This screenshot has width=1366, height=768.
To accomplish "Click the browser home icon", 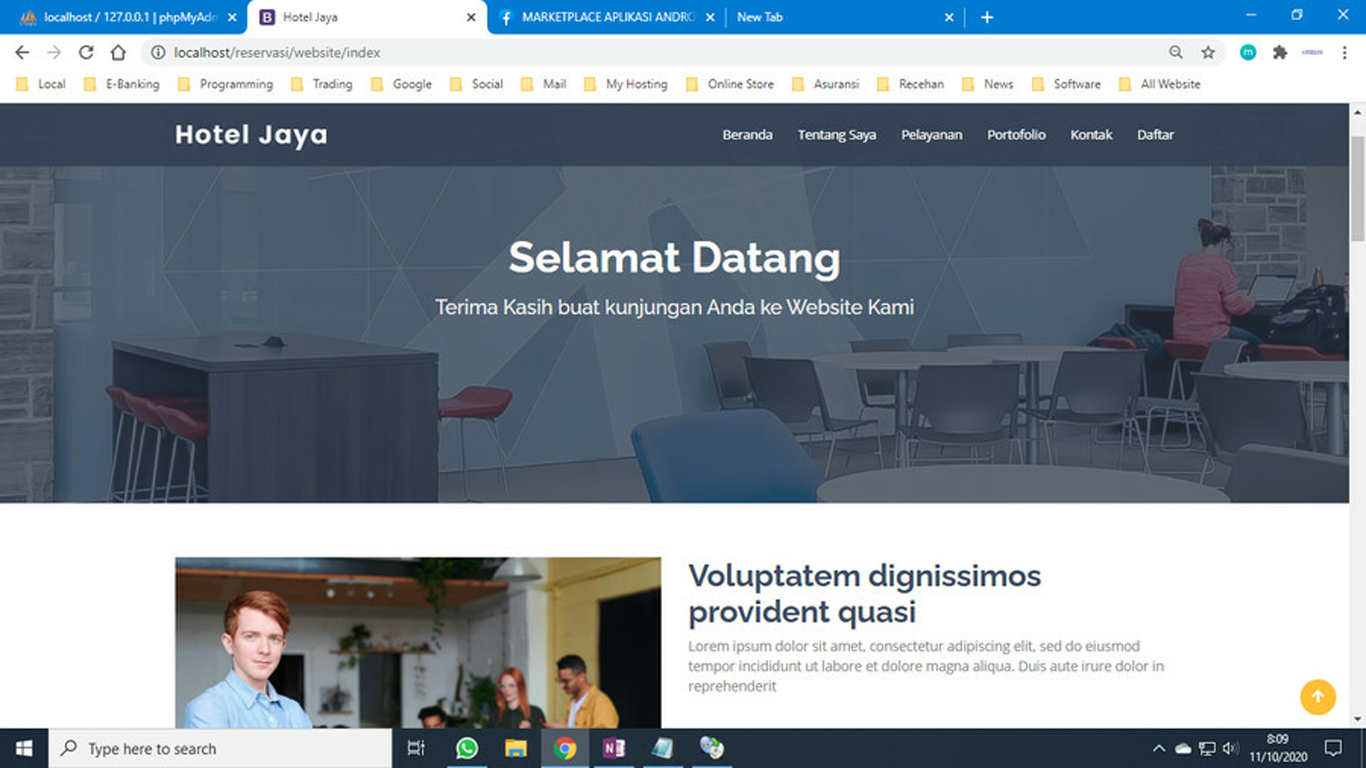I will (118, 53).
